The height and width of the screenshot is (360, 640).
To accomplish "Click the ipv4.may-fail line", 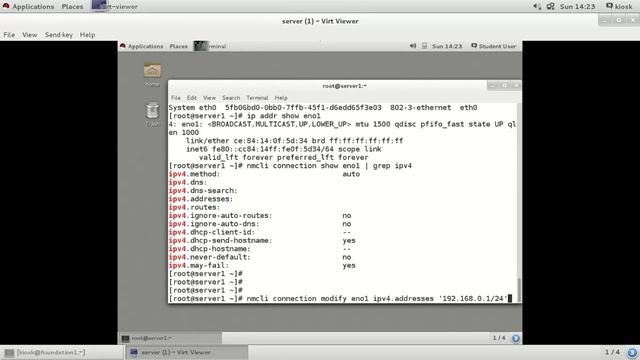I will point(262,265).
